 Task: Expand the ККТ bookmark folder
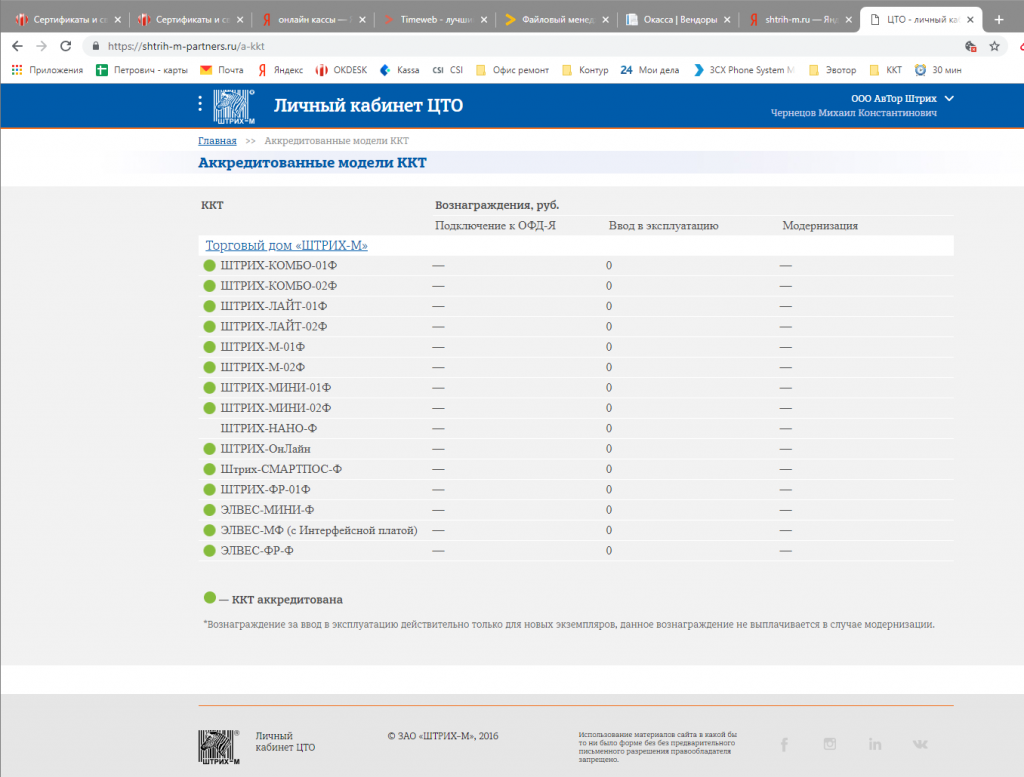pos(886,70)
